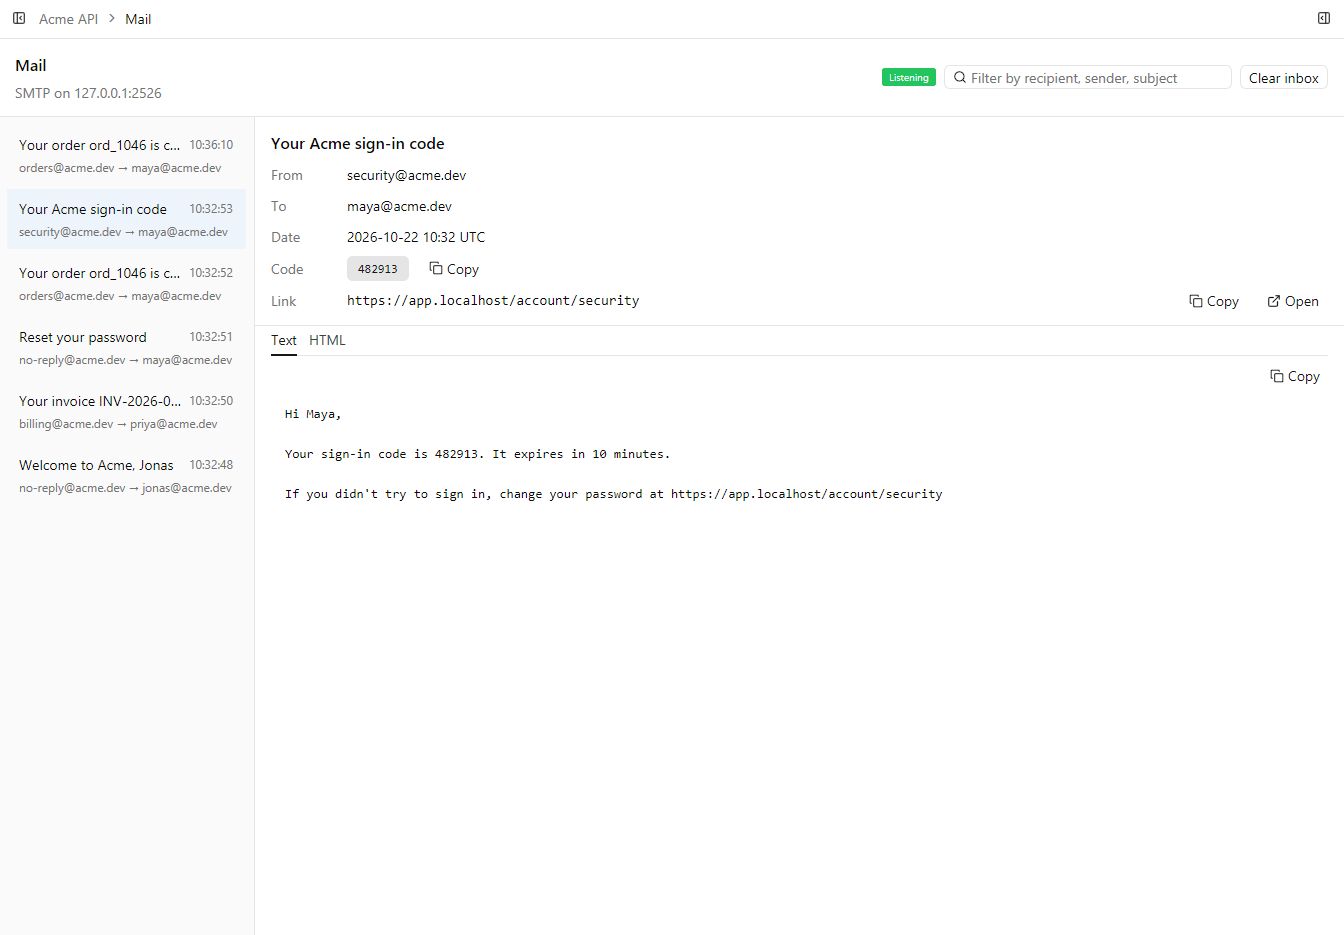Screen dimensions: 1344x935
Task: Go to Acme API breadcrumb
Action: [x=68, y=19]
